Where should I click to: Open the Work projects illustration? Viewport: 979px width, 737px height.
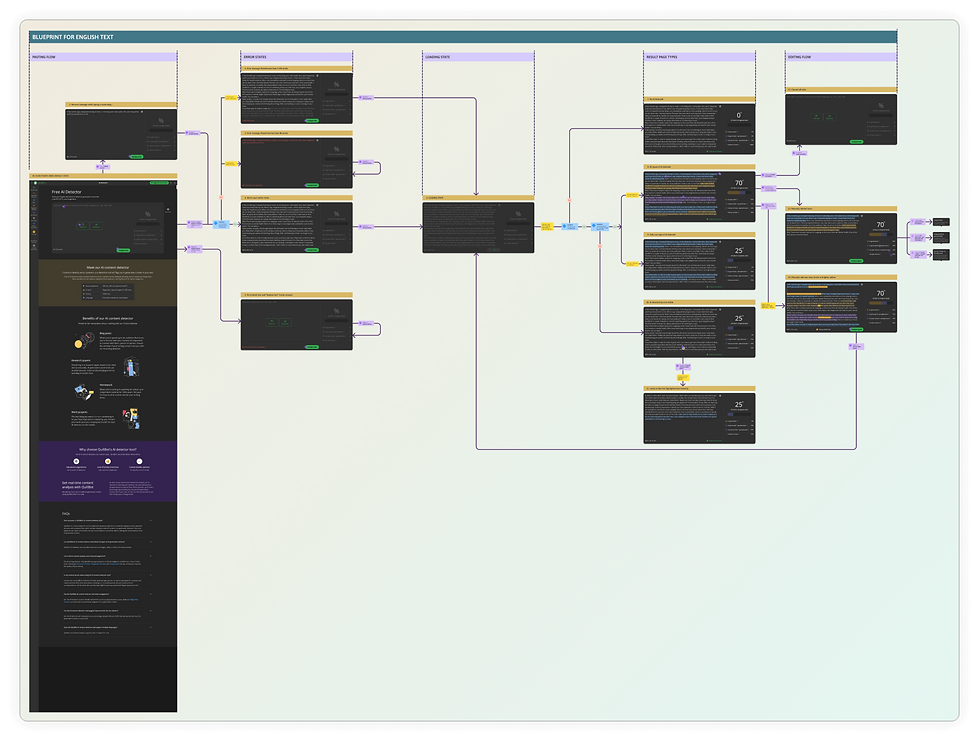pyautogui.click(x=130, y=418)
